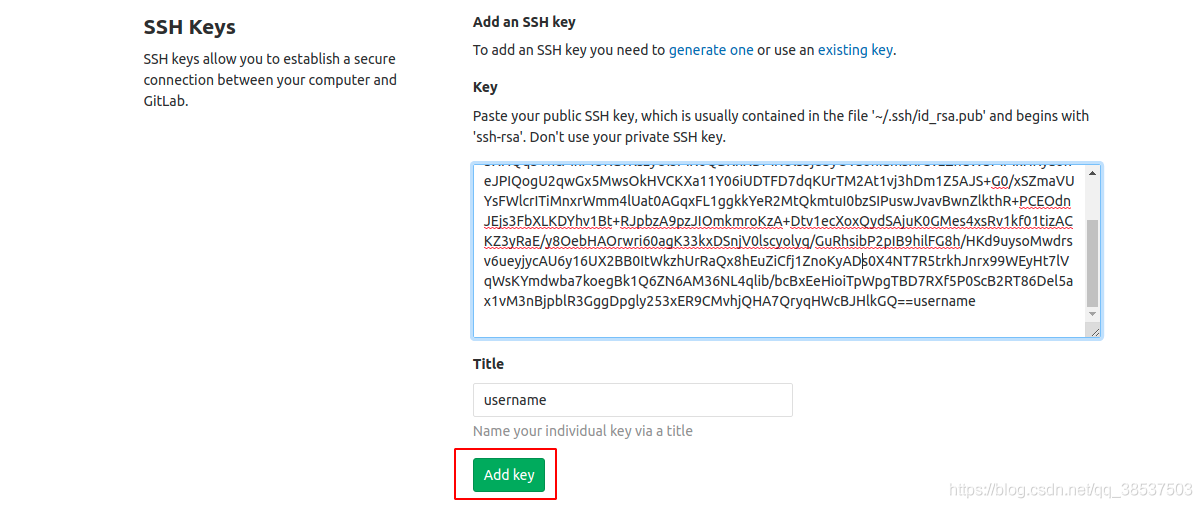Click scrollbar track above the thumb
Viewport: 1202px width, 508px height.
[1092, 200]
